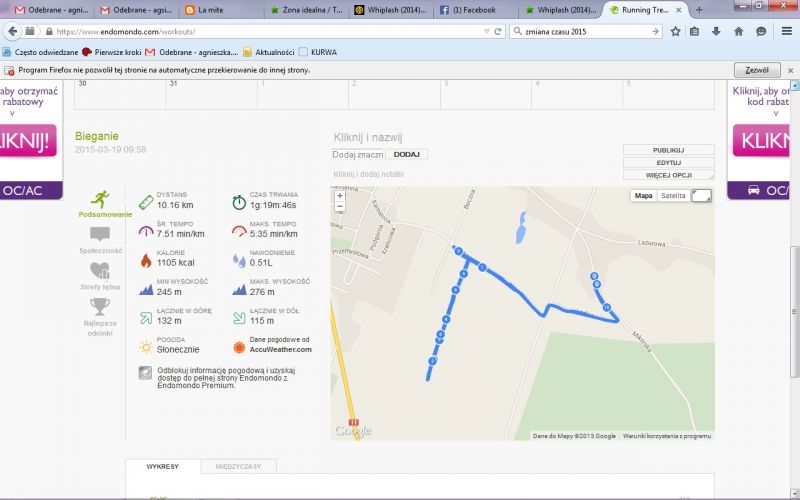Viewport: 800px width, 500px height.
Task: Click the 1105 kcal calories value
Action: 176,263
